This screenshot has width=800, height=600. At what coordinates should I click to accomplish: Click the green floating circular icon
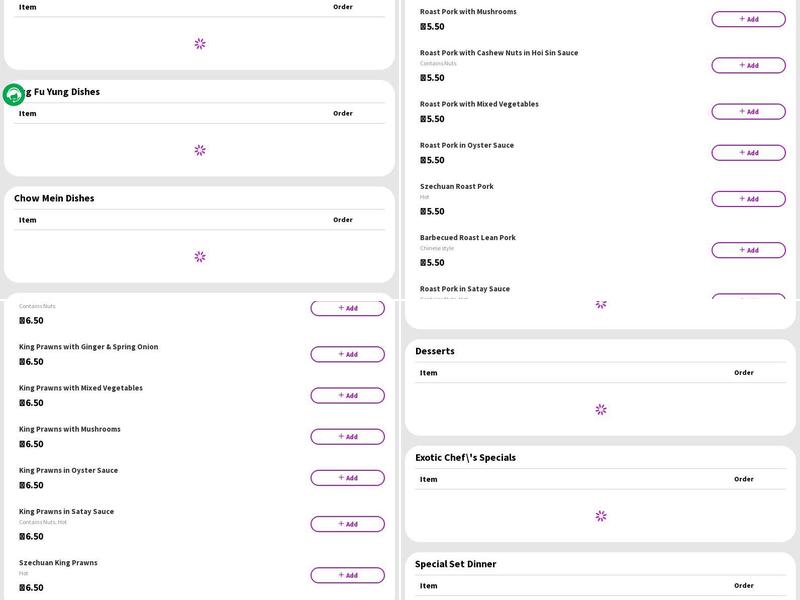click(x=14, y=95)
